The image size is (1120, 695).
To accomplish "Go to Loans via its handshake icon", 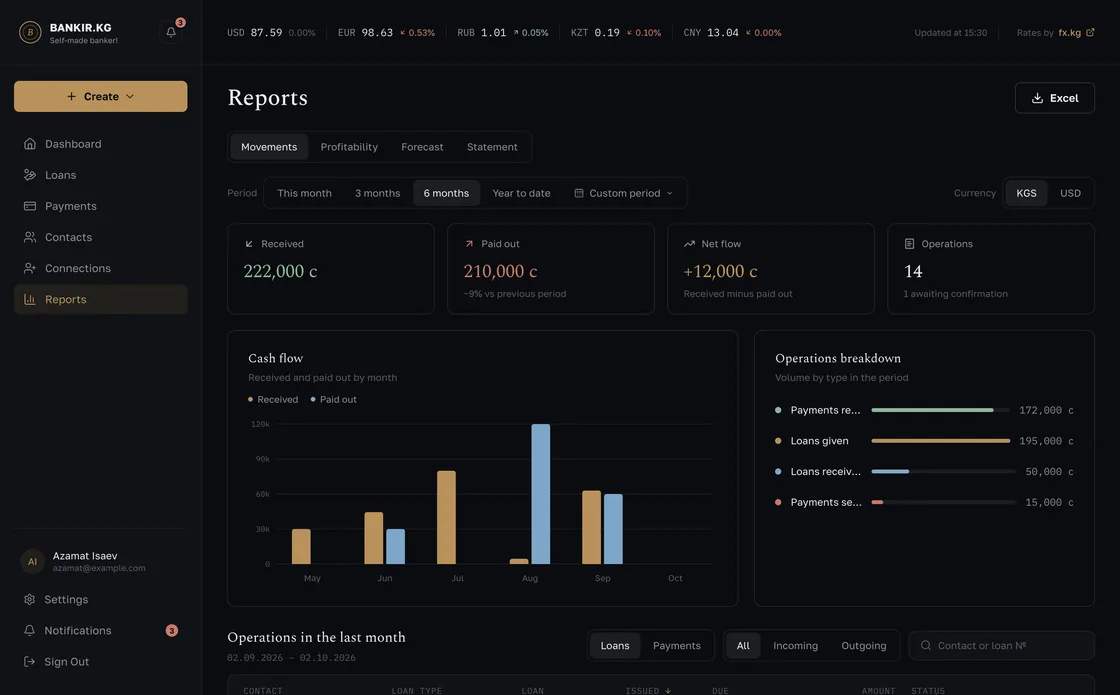I will (x=30, y=175).
